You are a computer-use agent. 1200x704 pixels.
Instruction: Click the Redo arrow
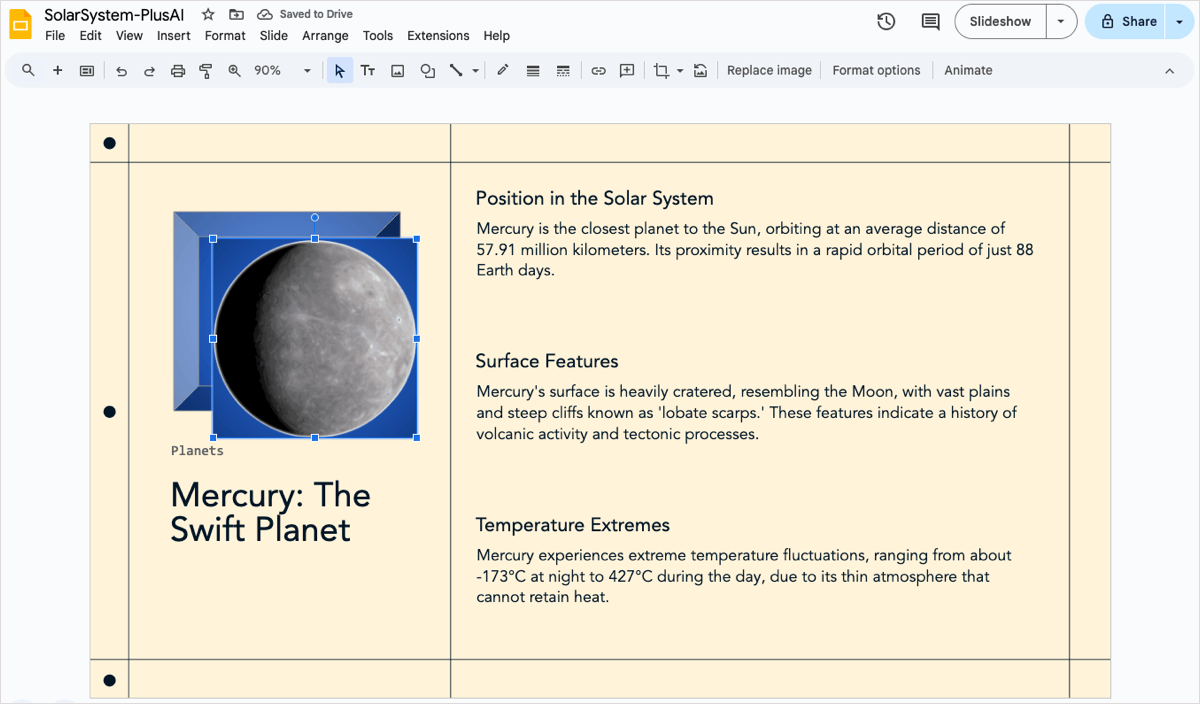tap(149, 70)
